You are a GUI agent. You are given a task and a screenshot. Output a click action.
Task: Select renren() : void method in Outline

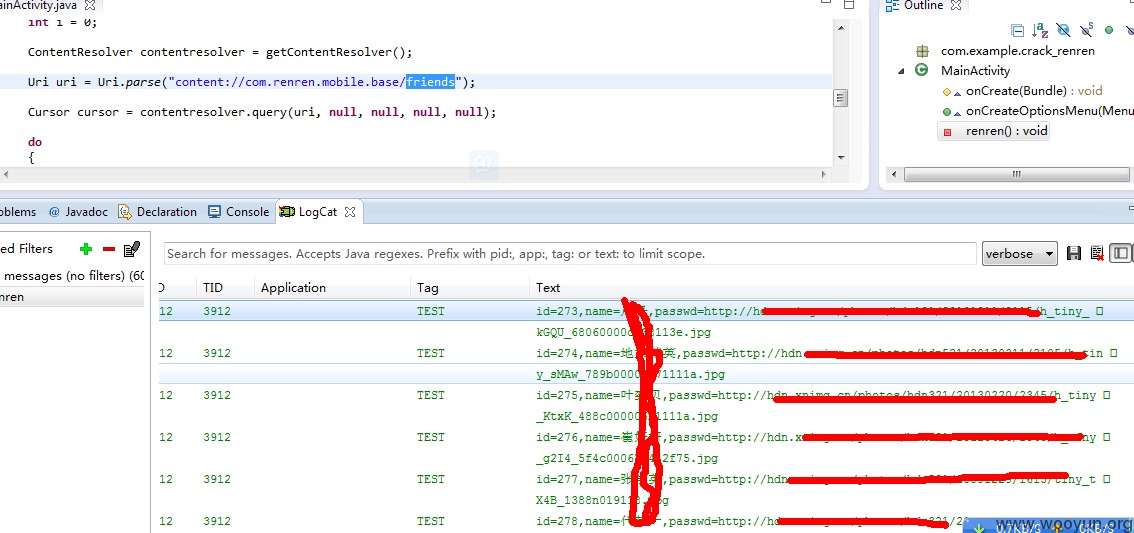point(1006,131)
